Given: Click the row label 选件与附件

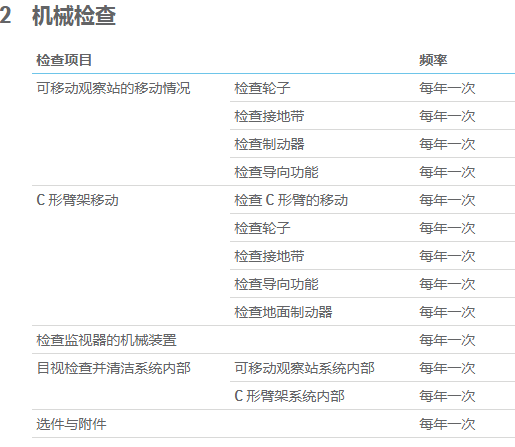Looking at the screenshot, I should tap(71, 424).
